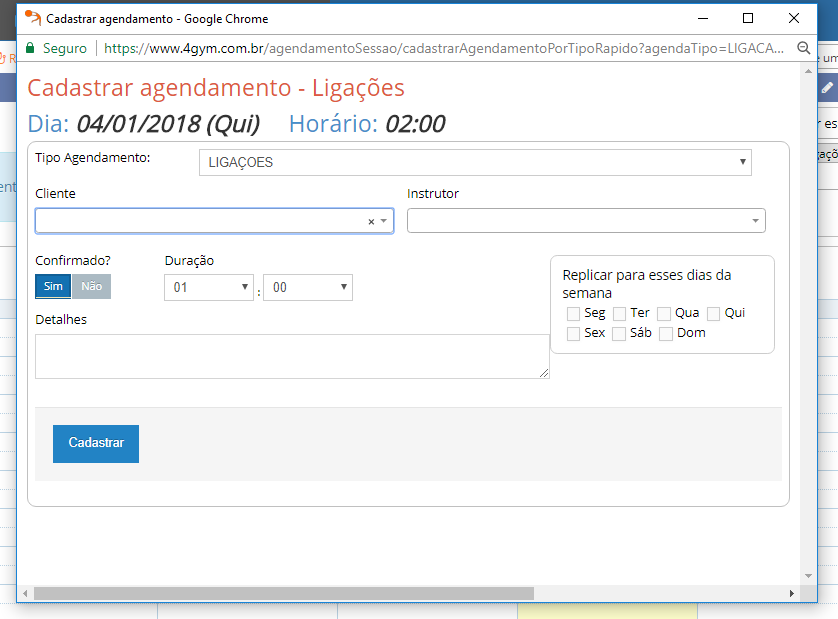Click the zoom magnifier icon in address bar
Viewport: 838px width, 619px height.
point(803,48)
